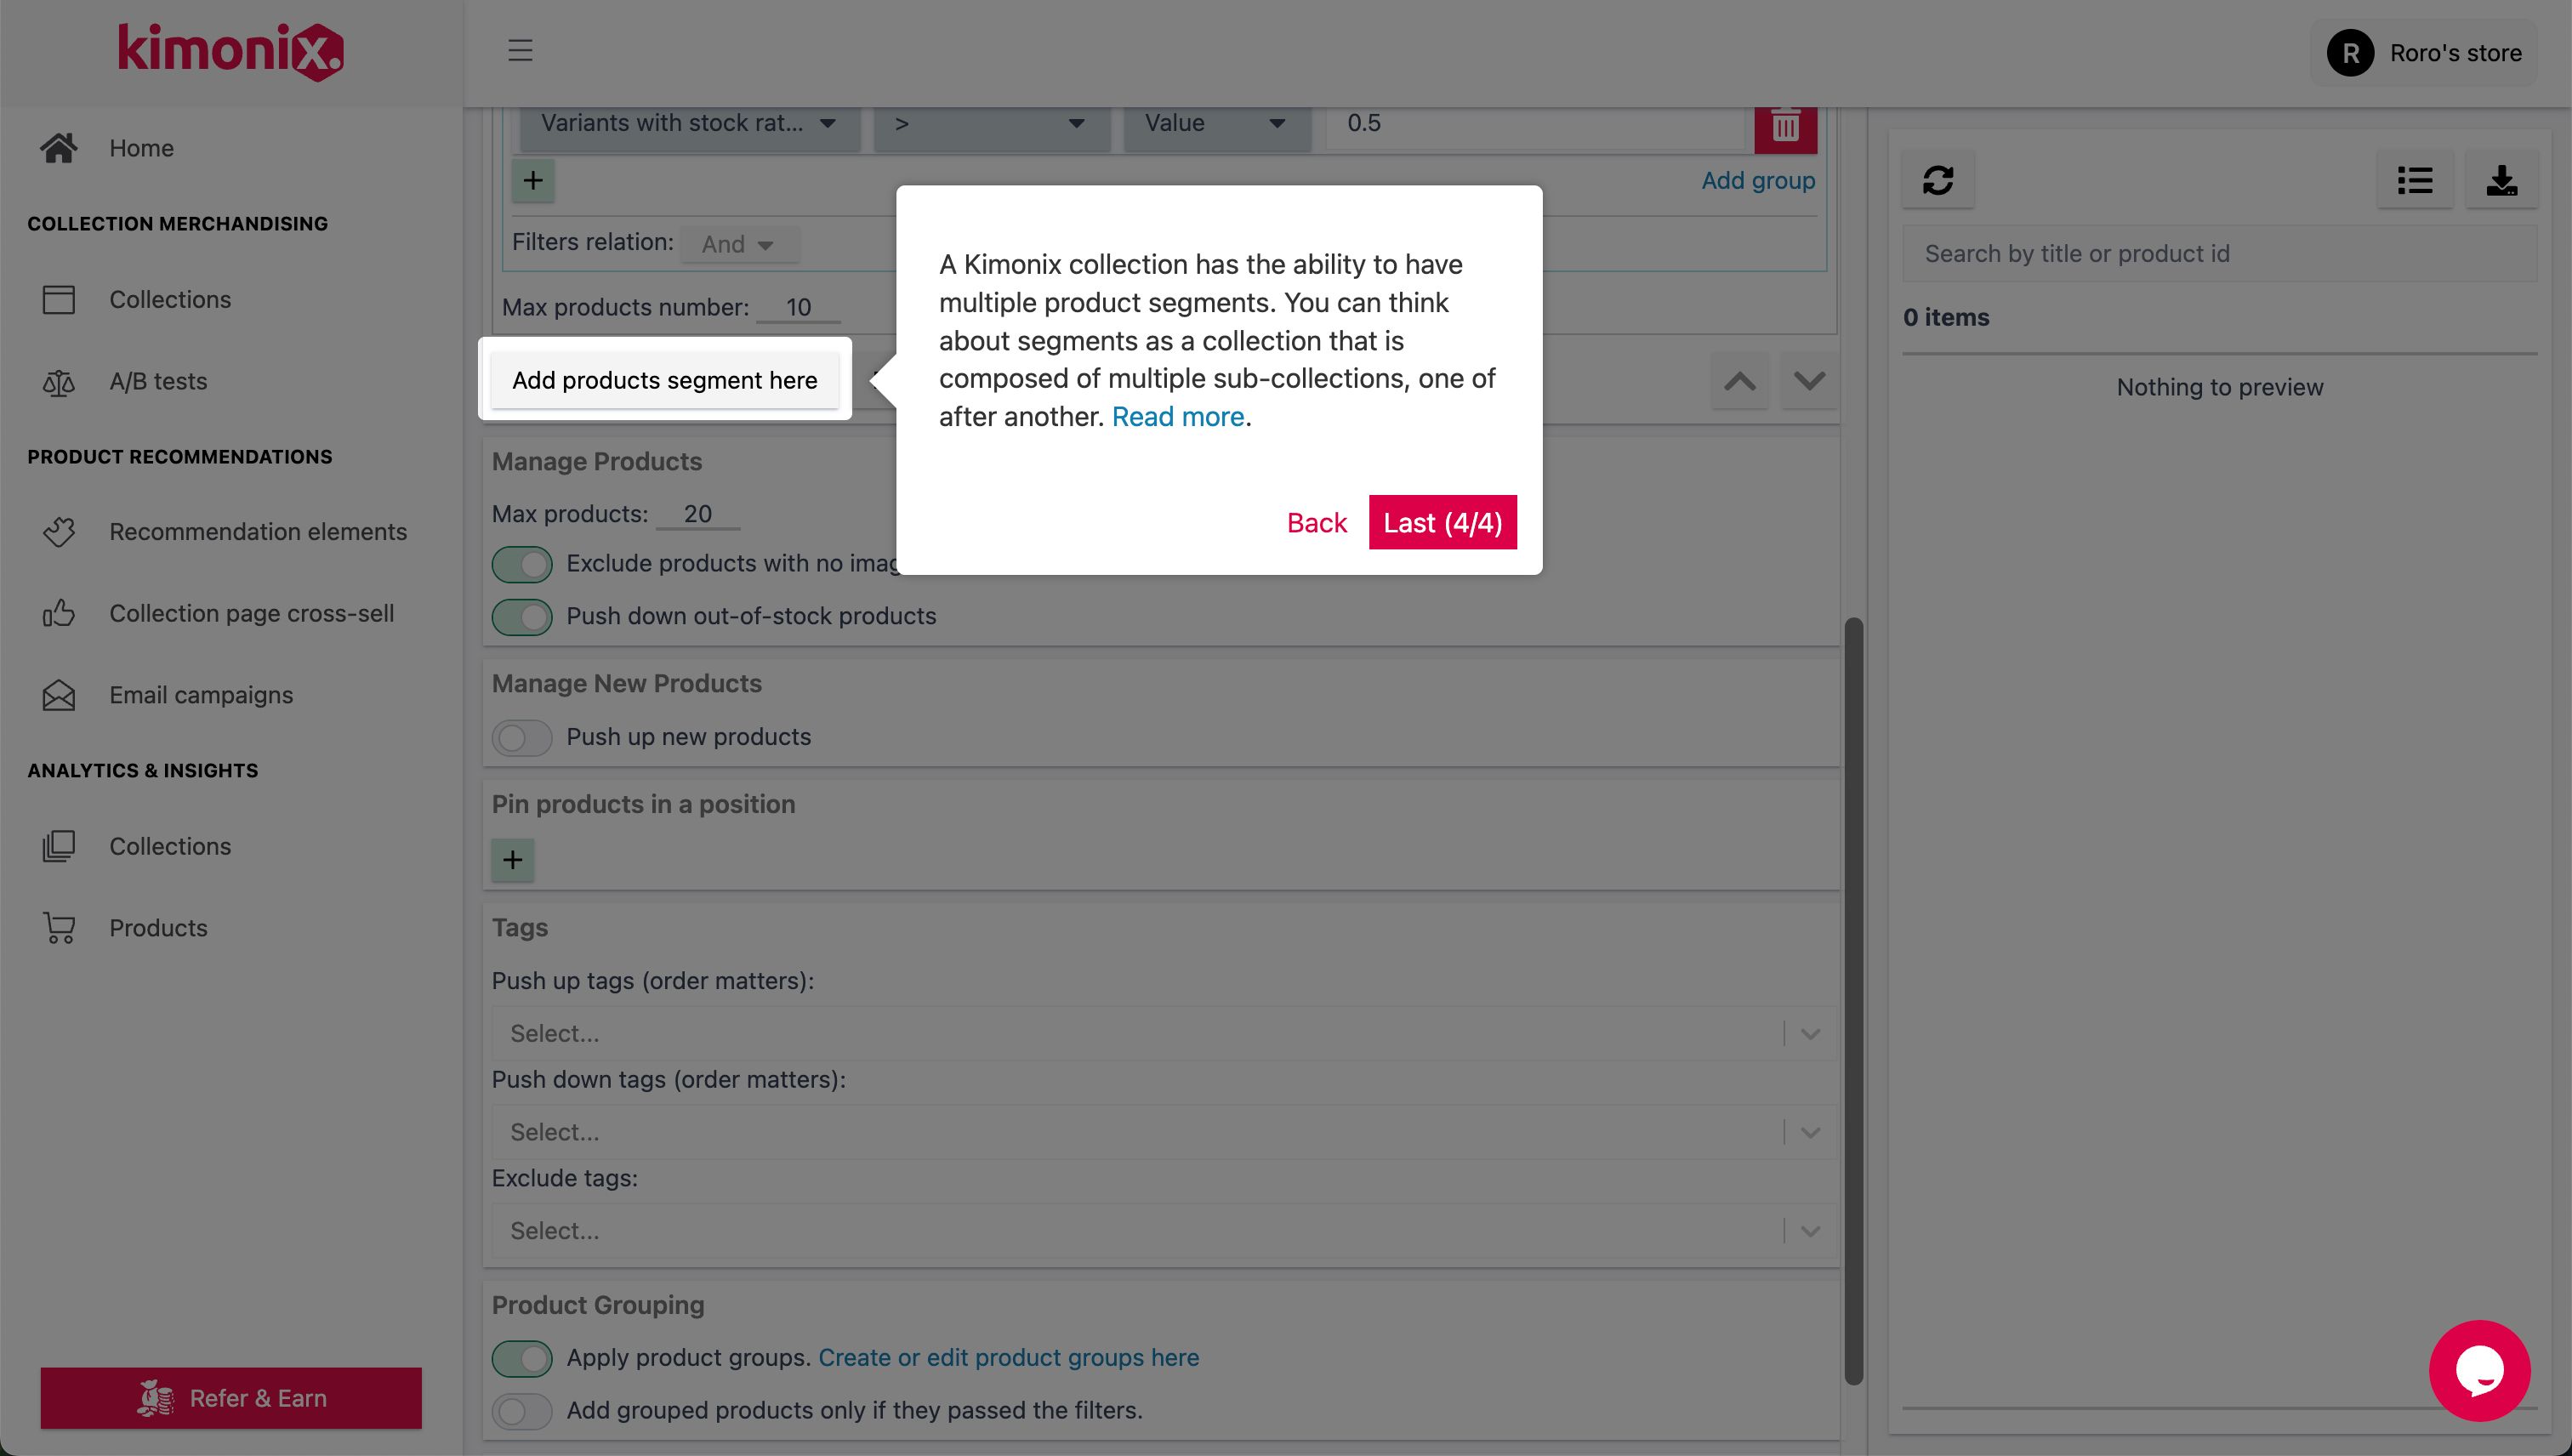Screen dimensions: 2572x1456
Task: Open the Home page from the sidebar
Action: pos(140,147)
